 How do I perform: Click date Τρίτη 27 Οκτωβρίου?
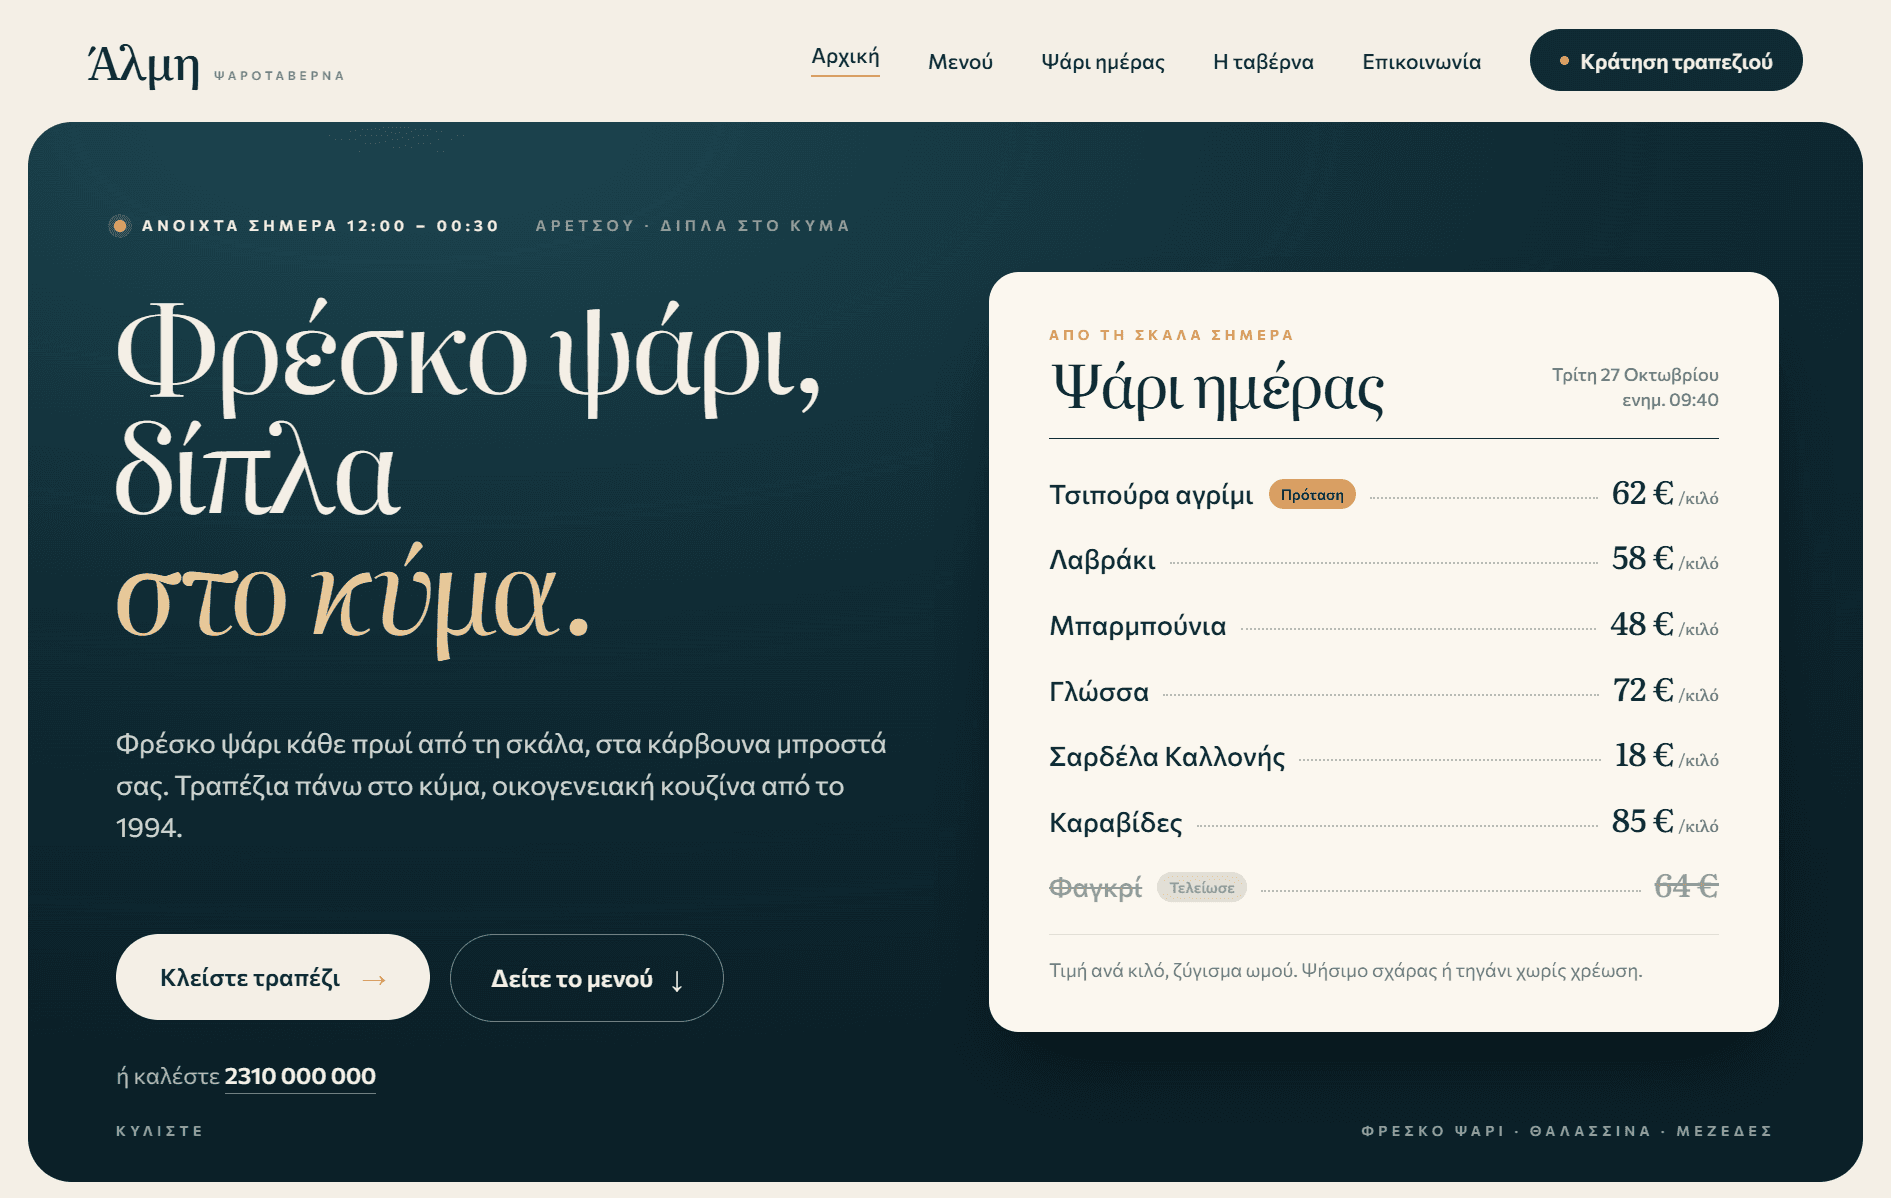pos(1635,375)
